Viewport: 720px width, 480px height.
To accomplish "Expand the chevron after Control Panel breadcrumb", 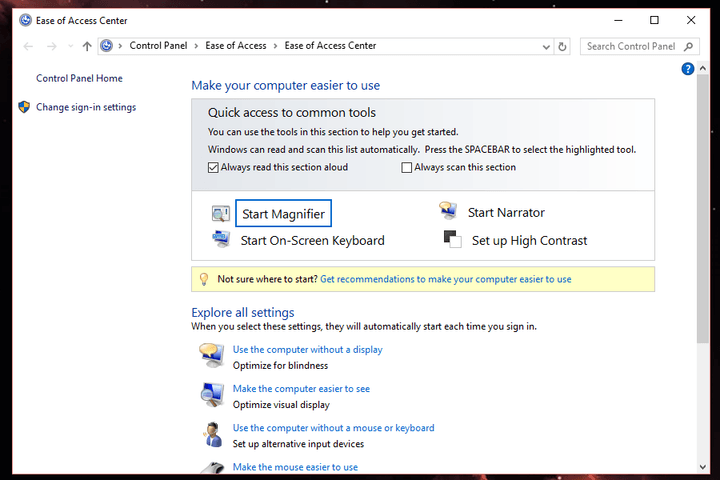I will coord(196,46).
